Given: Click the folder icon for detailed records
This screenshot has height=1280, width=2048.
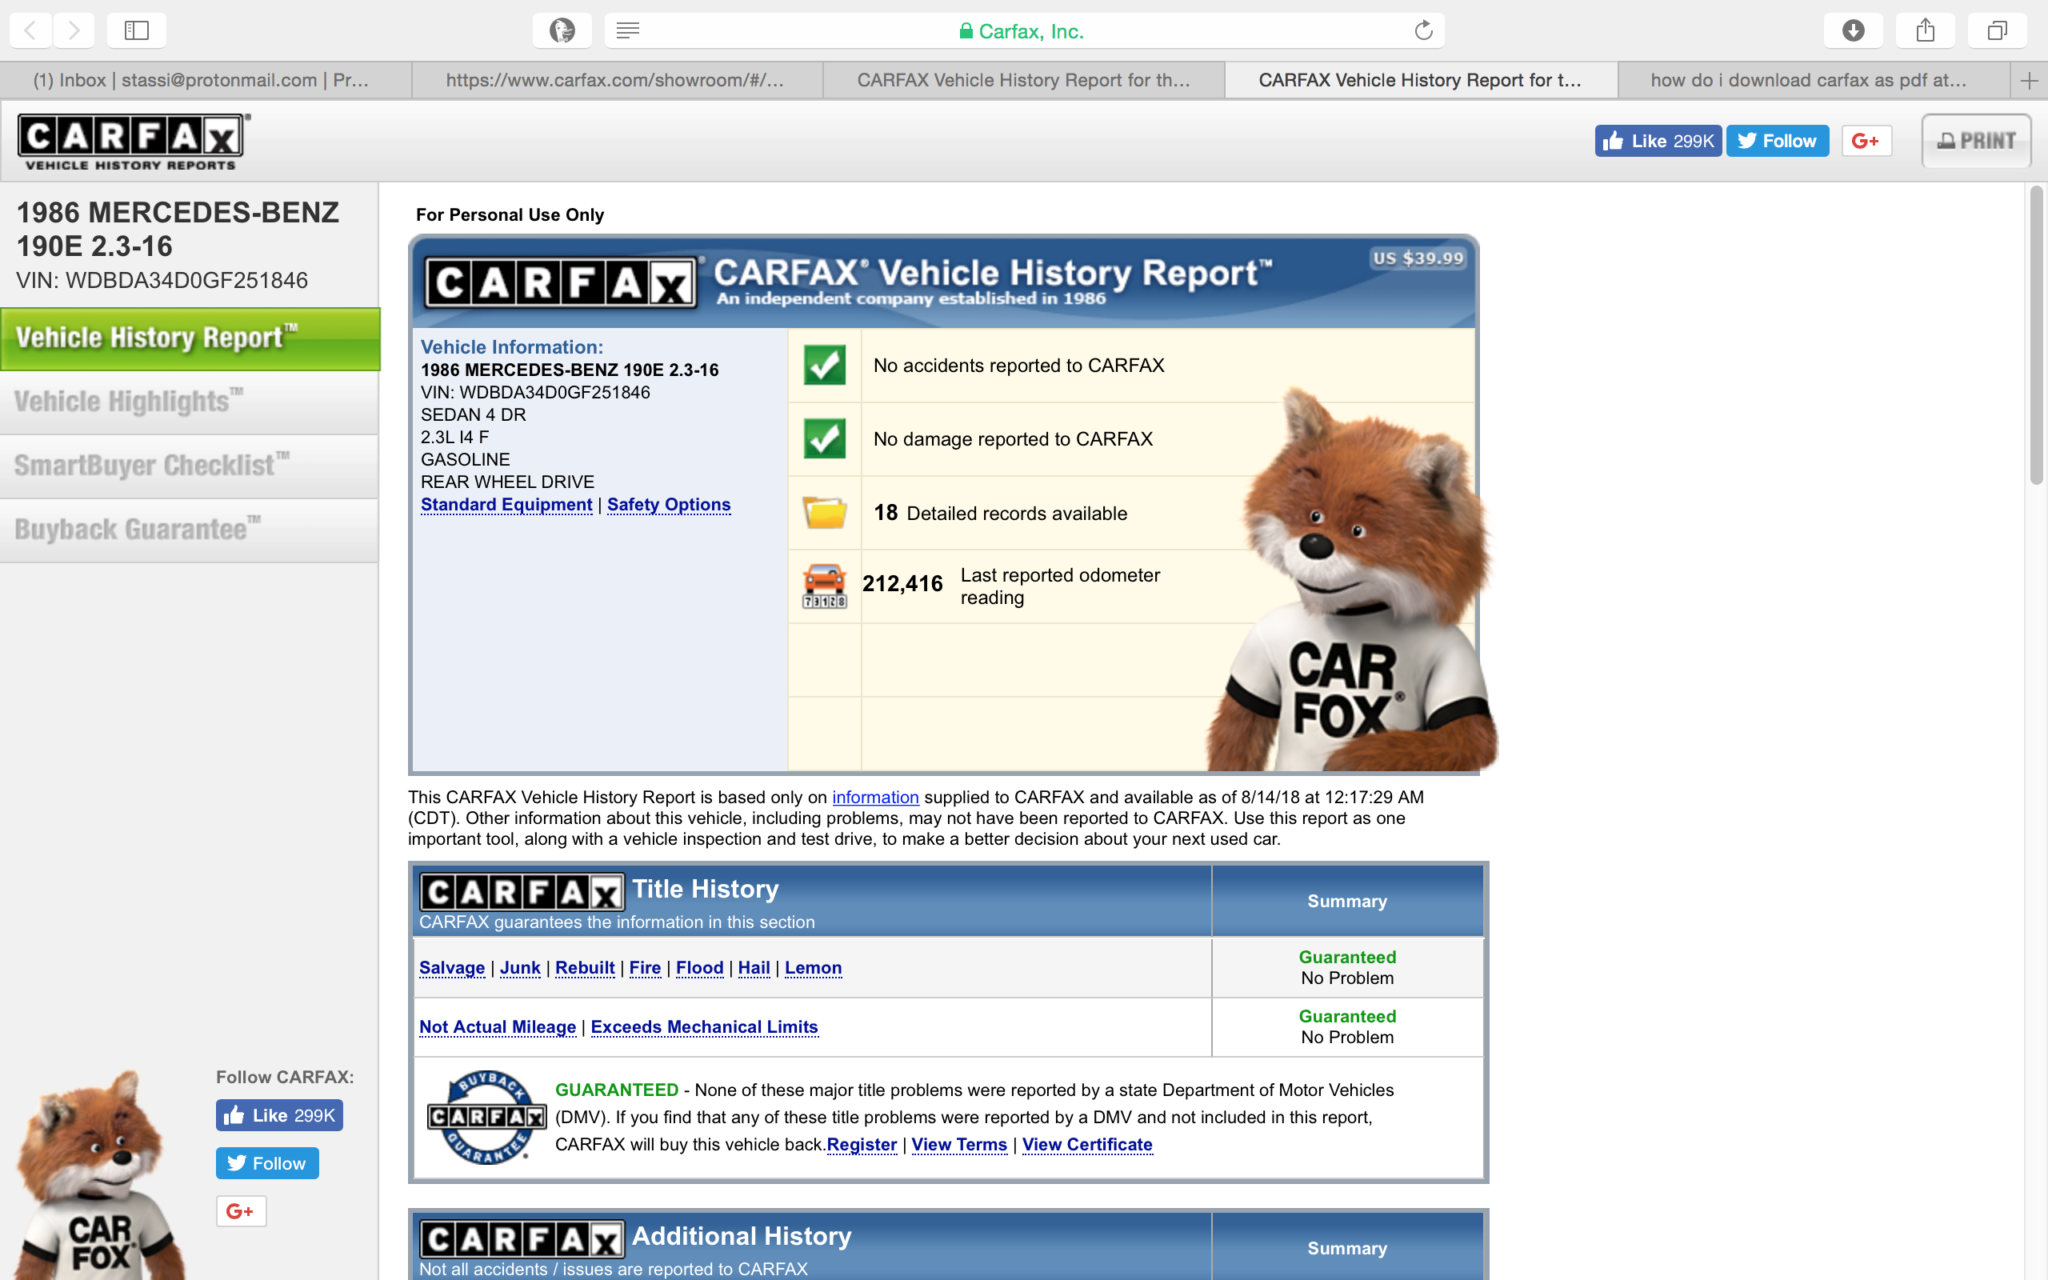Looking at the screenshot, I should pyautogui.click(x=824, y=512).
